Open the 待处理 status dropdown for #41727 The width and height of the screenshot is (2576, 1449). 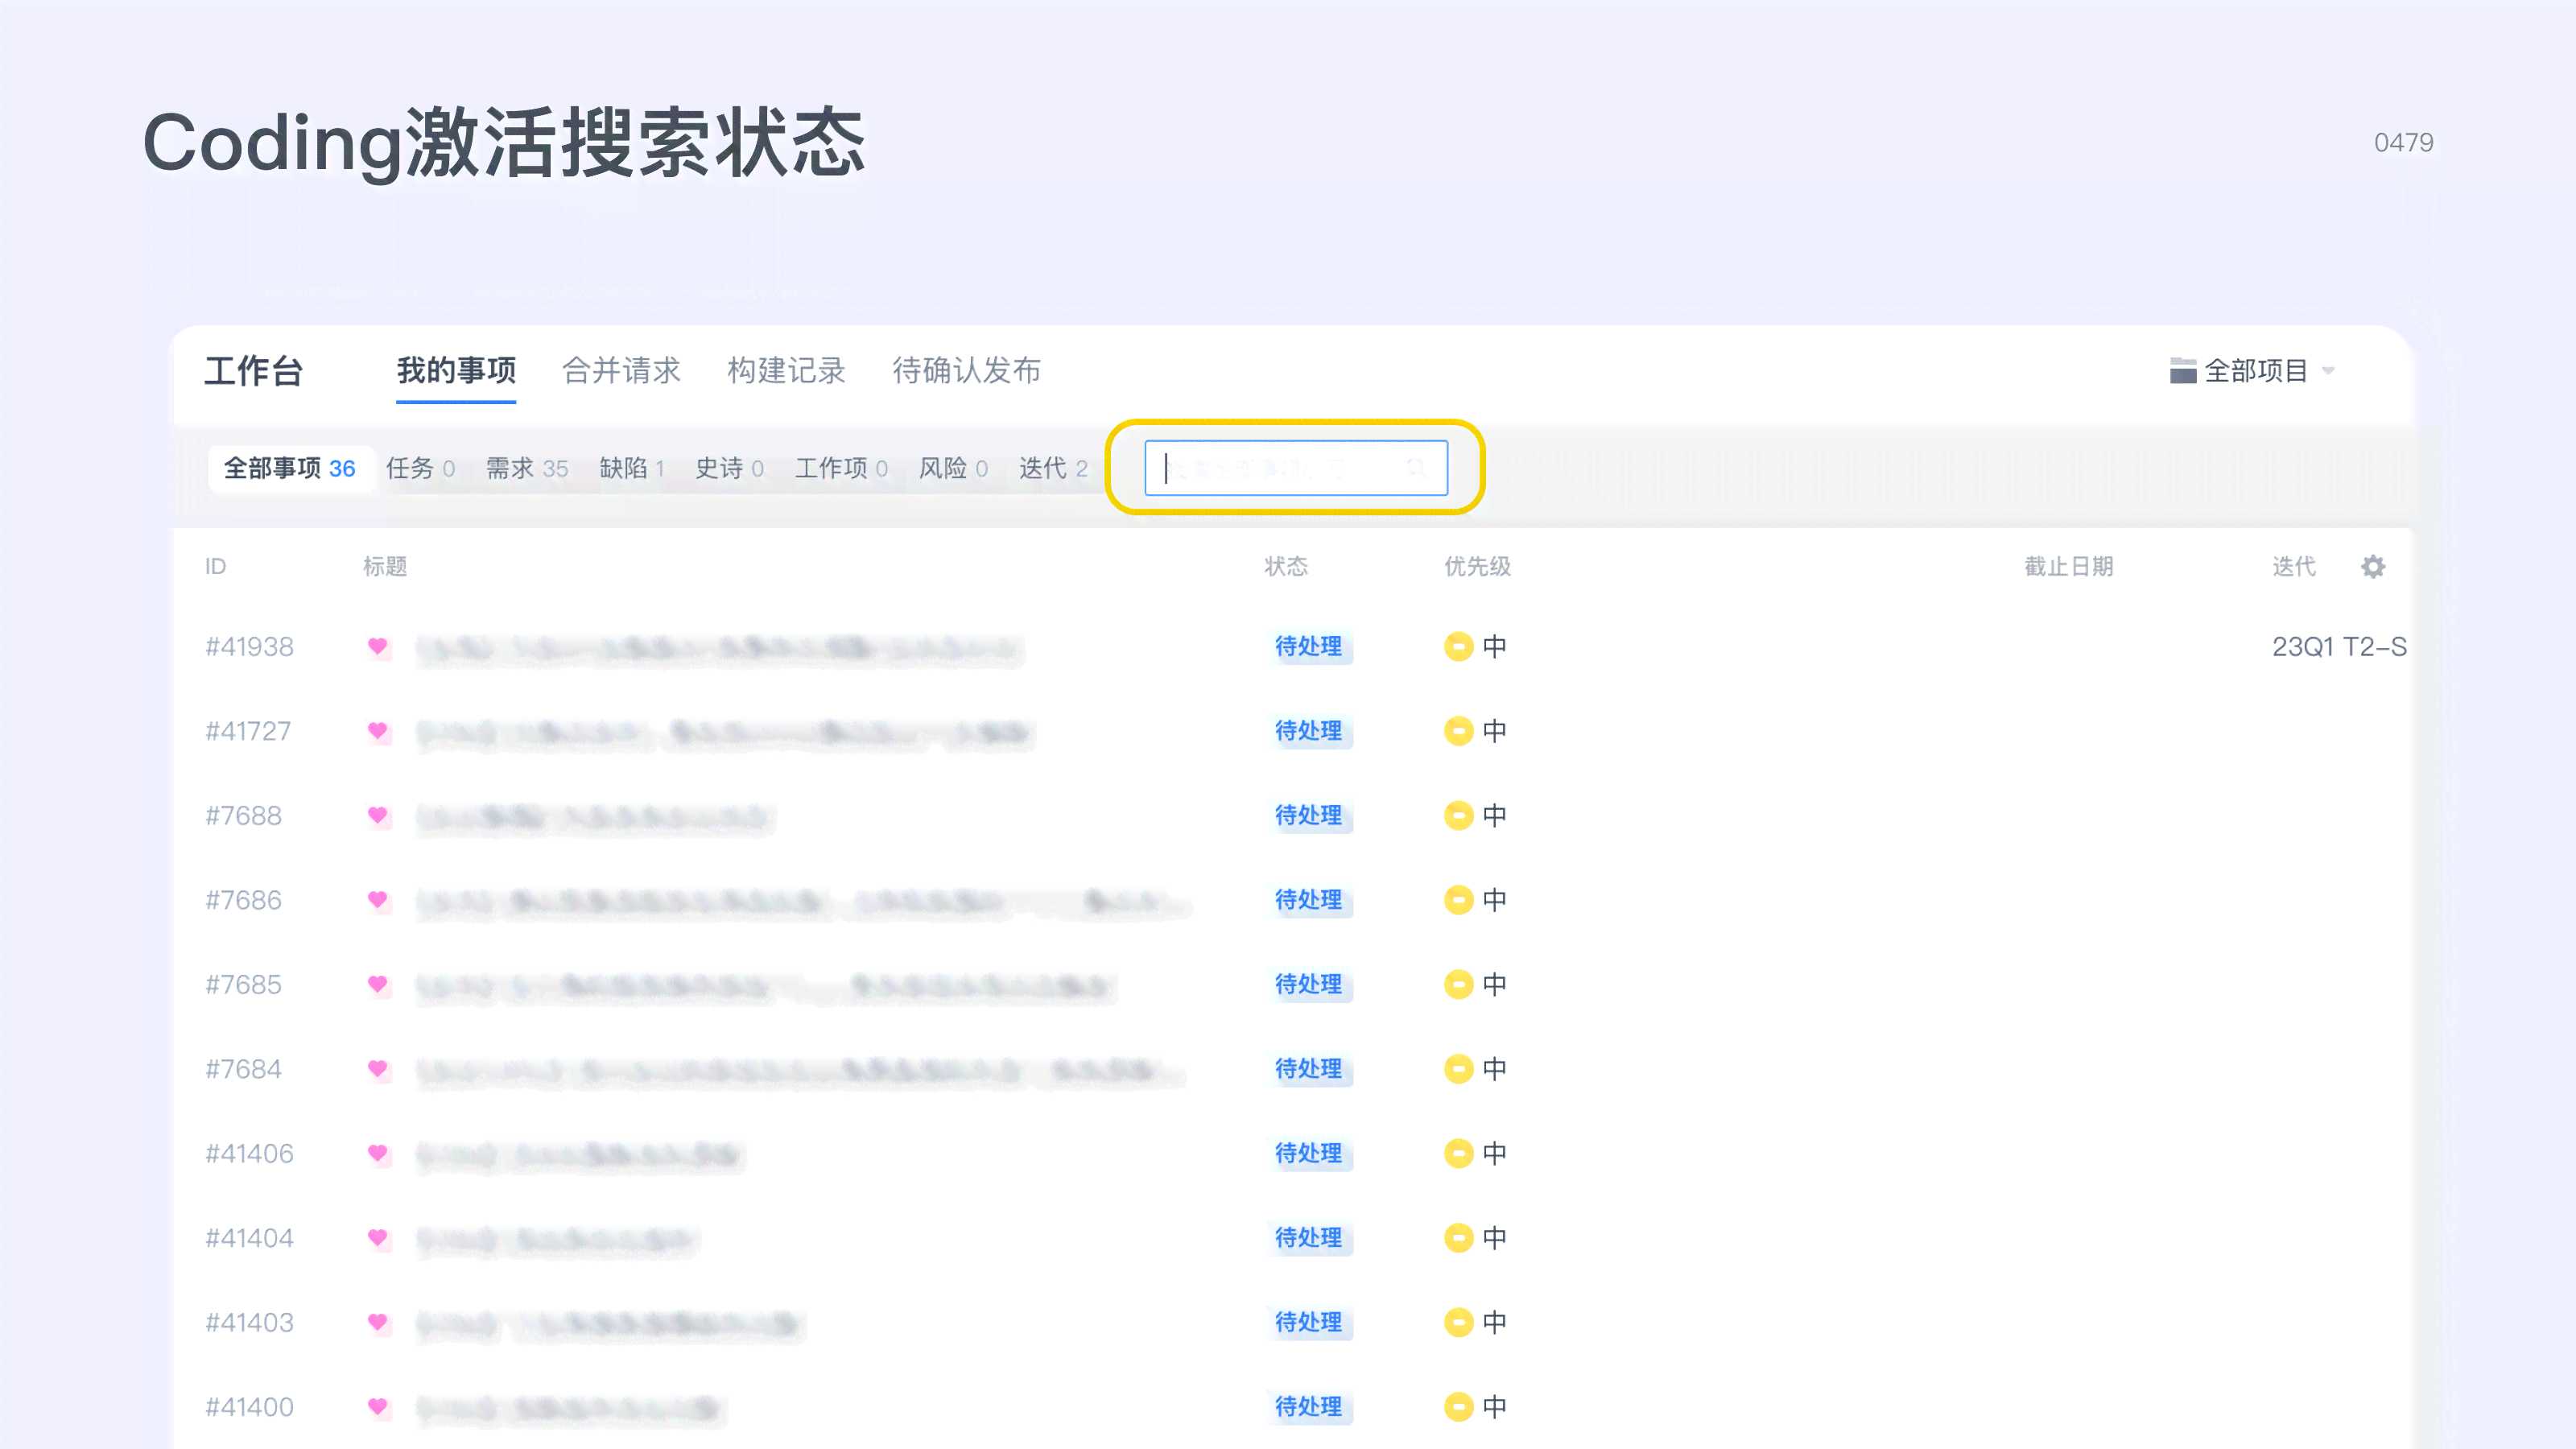click(x=1308, y=731)
